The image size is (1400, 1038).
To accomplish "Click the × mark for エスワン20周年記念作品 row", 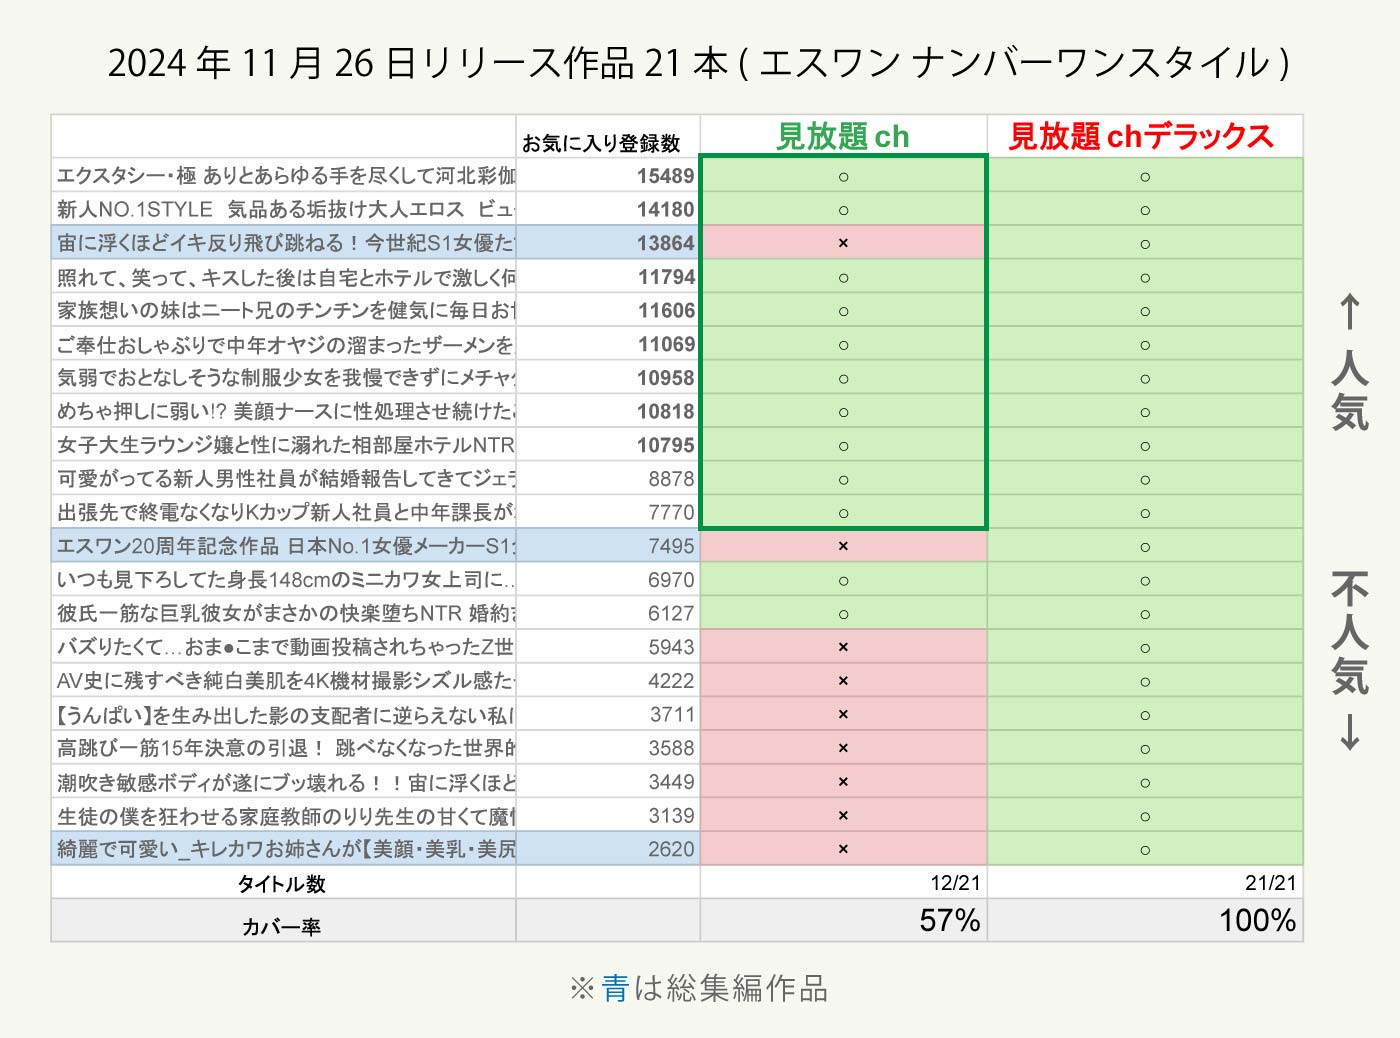I will click(x=843, y=546).
